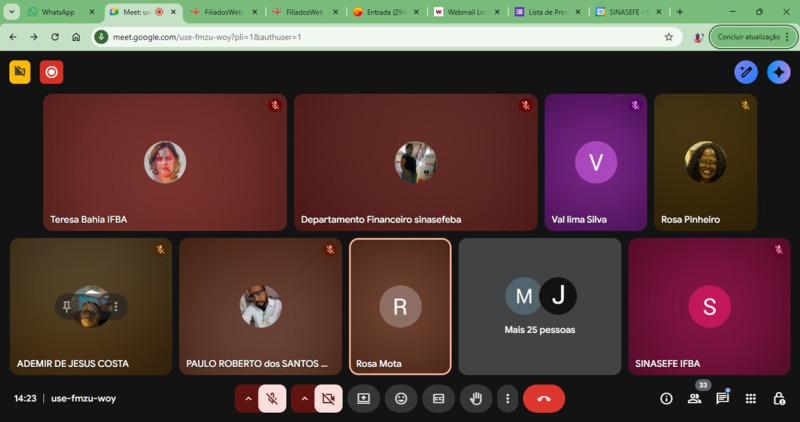Viewport: 800px width, 422px height.
Task: Open the chat messages panel
Action: 722,398
